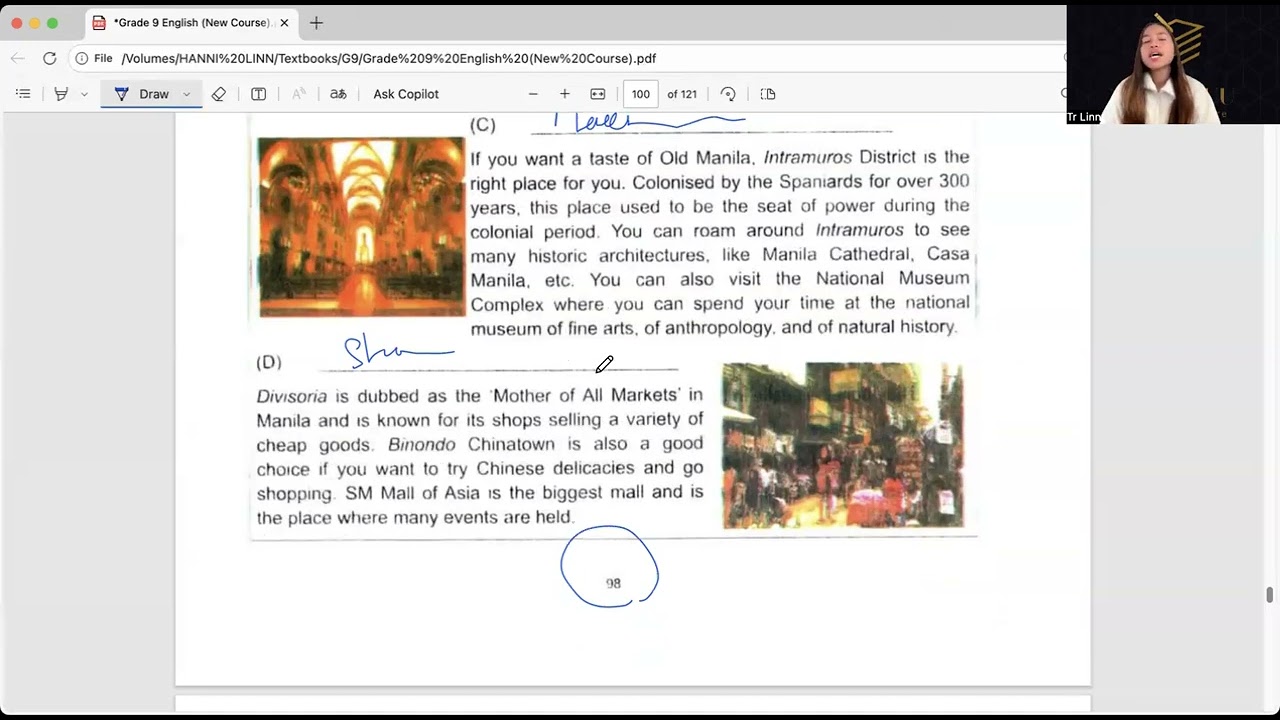Viewport: 1280px width, 720px height.
Task: Select the Erase tool
Action: click(x=218, y=94)
